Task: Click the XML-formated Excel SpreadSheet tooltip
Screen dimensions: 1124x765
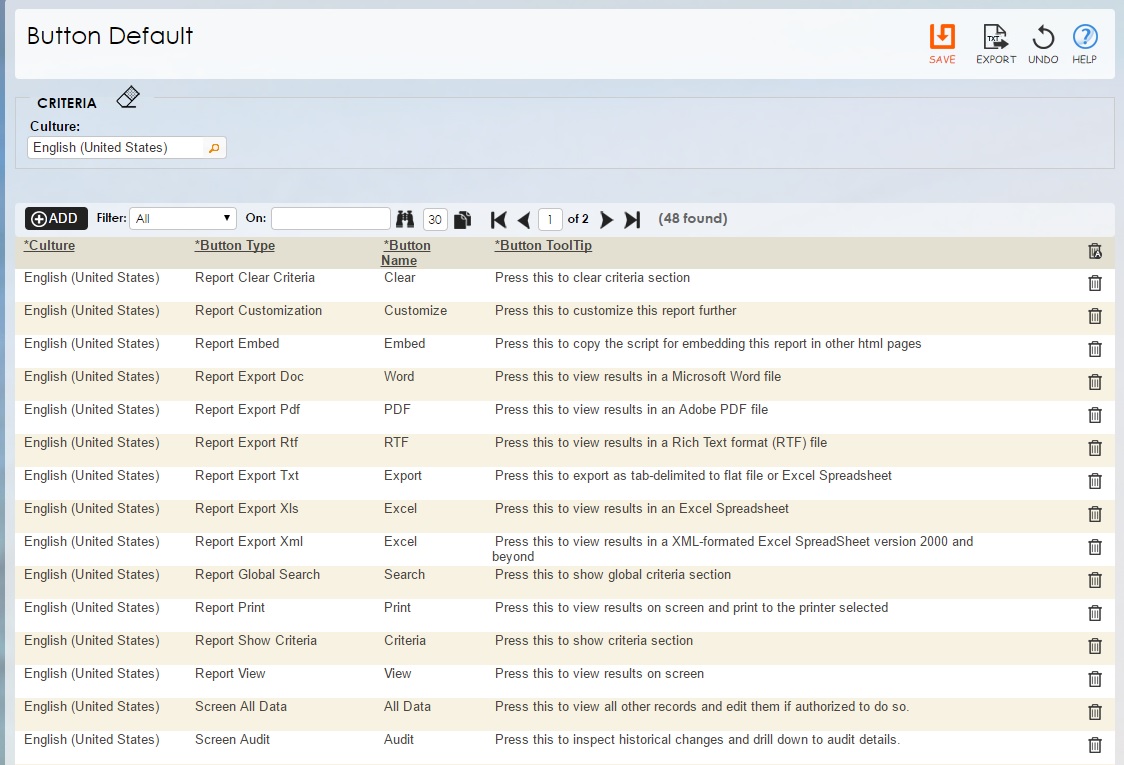Action: coord(733,548)
